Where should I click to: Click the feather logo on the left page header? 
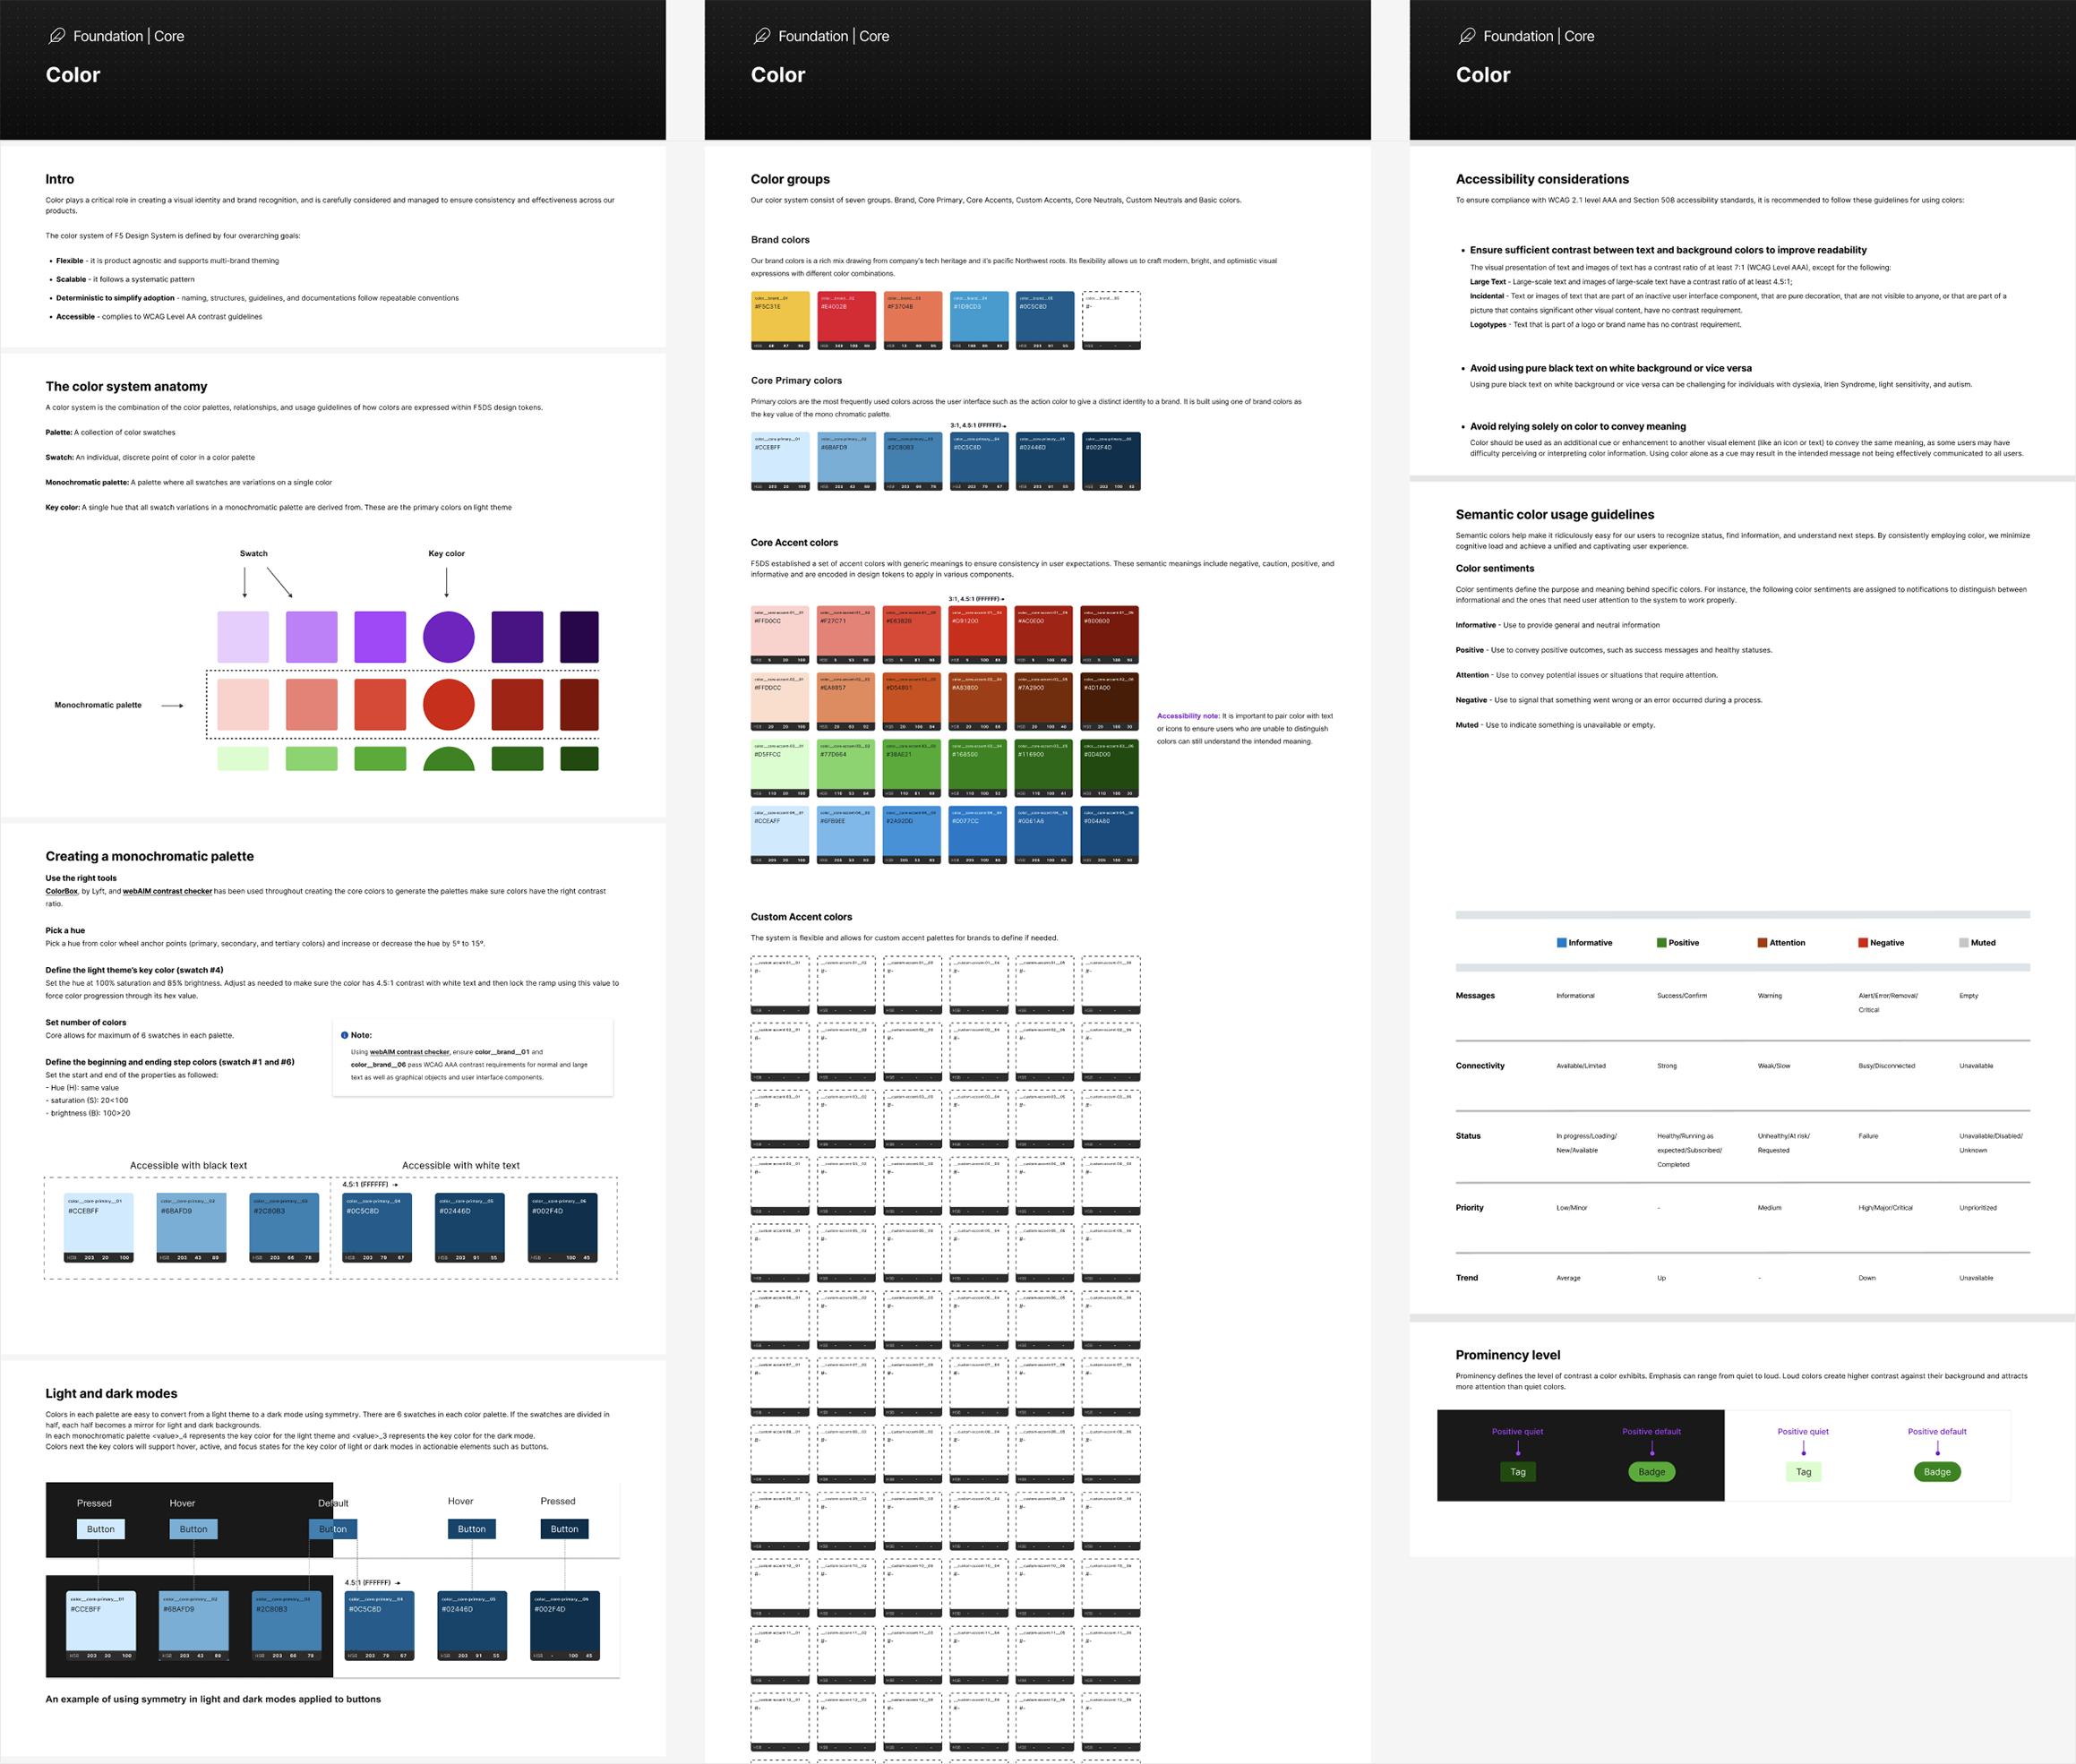pos(57,36)
